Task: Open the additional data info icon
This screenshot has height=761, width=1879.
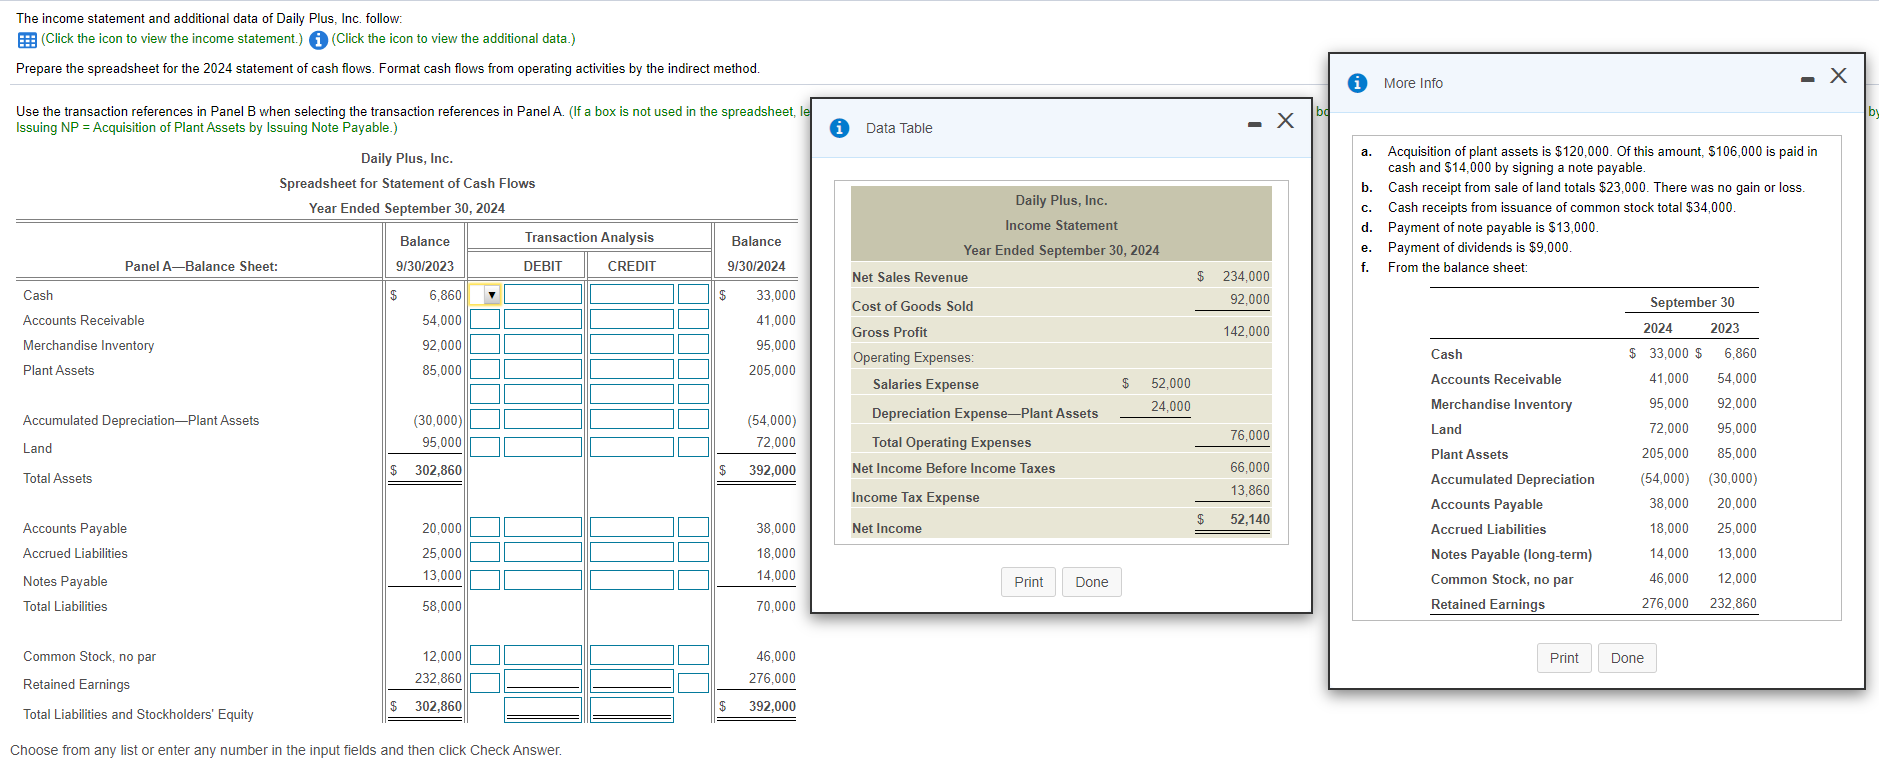Action: (319, 40)
